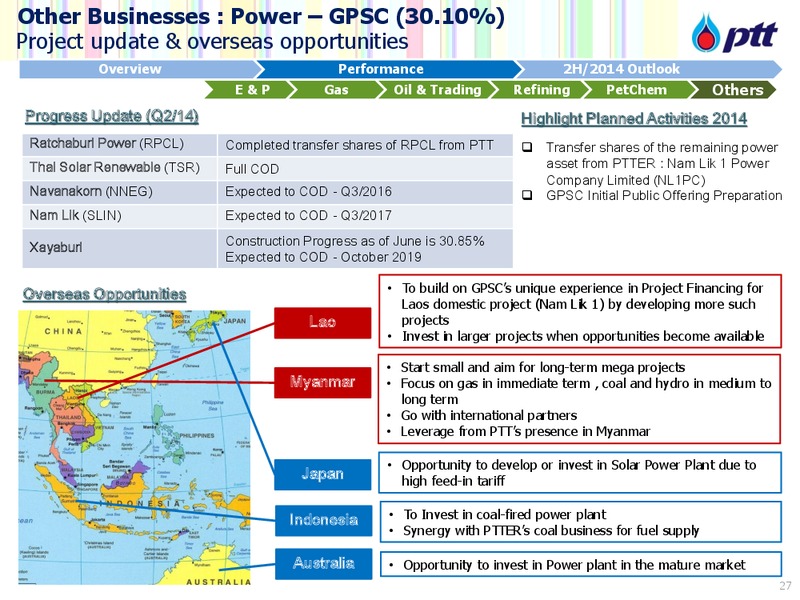This screenshot has width=800, height=600.
Task: Select the Xayaburi row label
Action: pos(120,248)
